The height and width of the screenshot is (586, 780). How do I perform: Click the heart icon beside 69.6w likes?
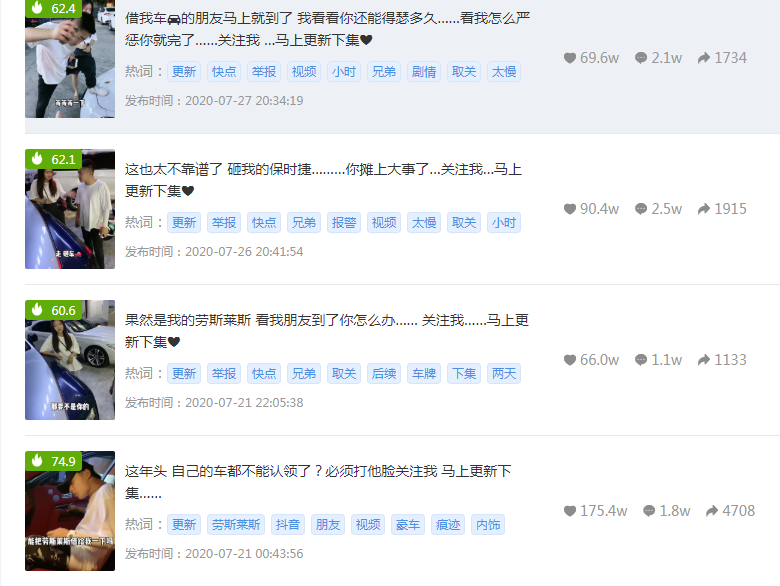570,58
